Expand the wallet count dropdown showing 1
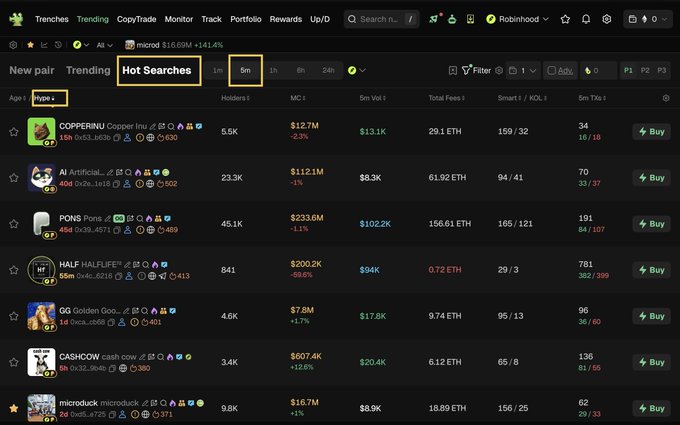Viewport: 680px width, 425px height. coord(523,70)
